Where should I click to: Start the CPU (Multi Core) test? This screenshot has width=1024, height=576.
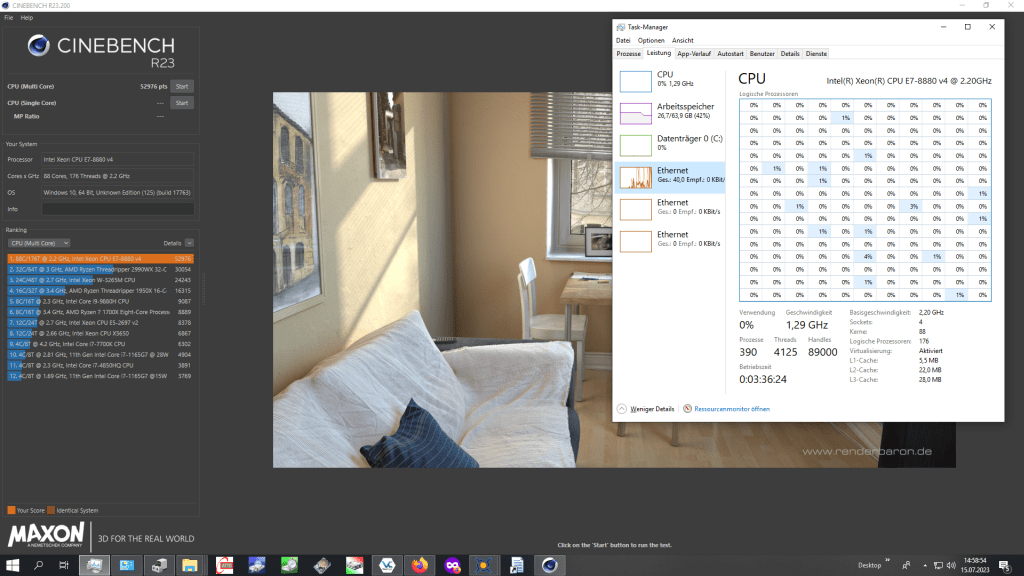[182, 86]
